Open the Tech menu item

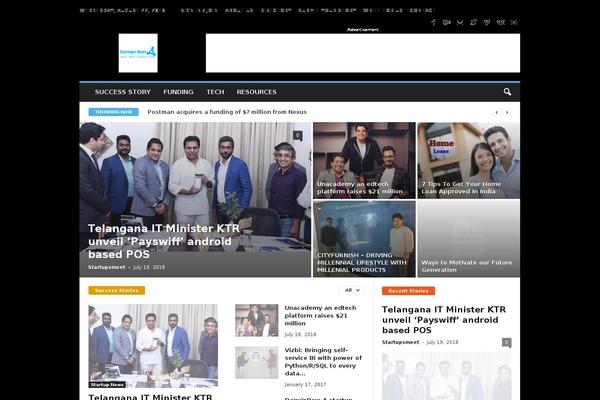coord(215,92)
